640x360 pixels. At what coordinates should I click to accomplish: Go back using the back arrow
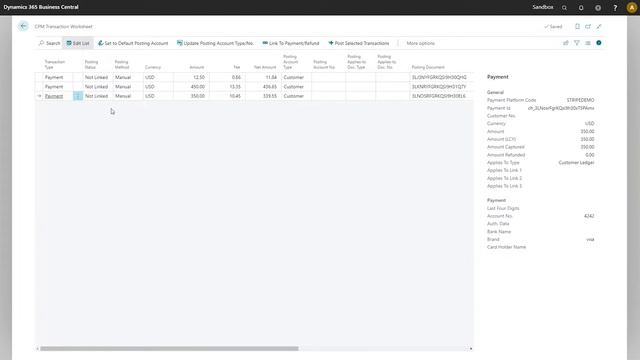tap(23, 26)
